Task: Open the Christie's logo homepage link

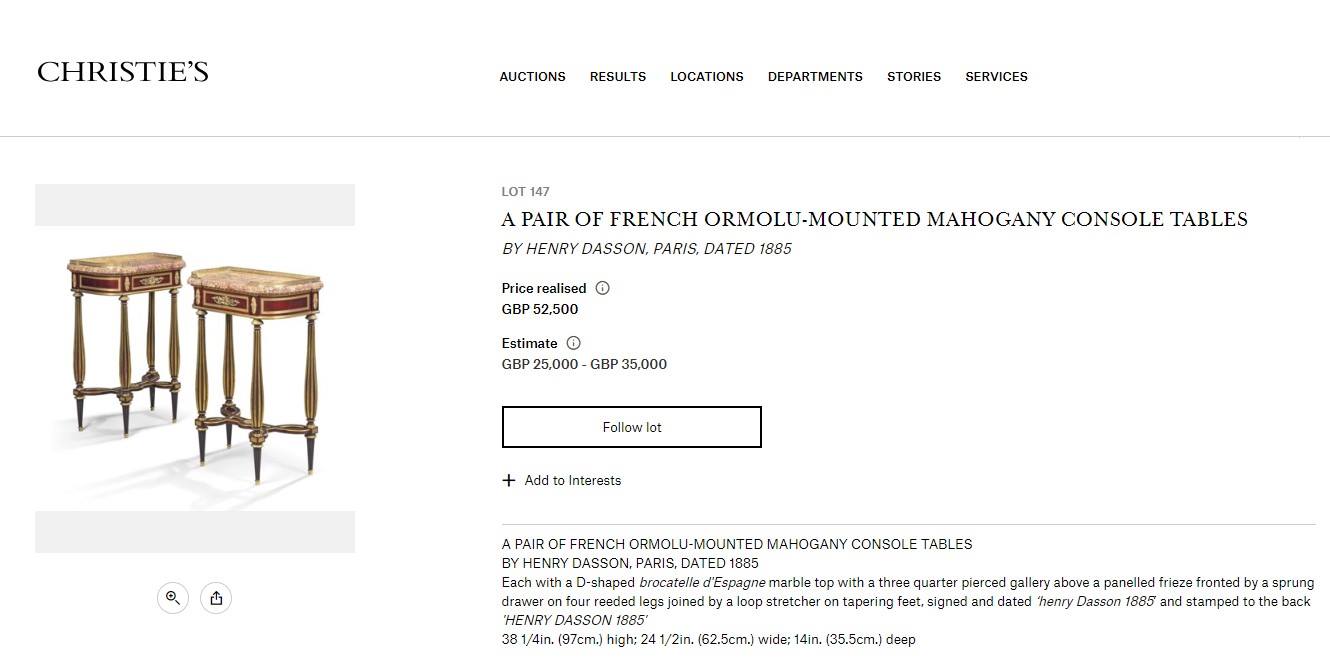Action: tap(123, 72)
